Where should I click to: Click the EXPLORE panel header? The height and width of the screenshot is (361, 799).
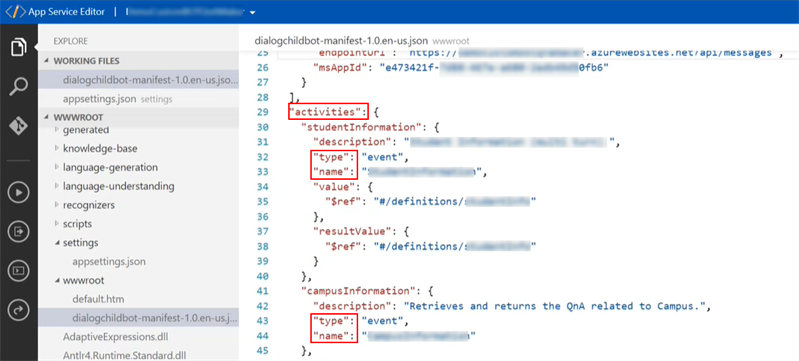(x=71, y=41)
